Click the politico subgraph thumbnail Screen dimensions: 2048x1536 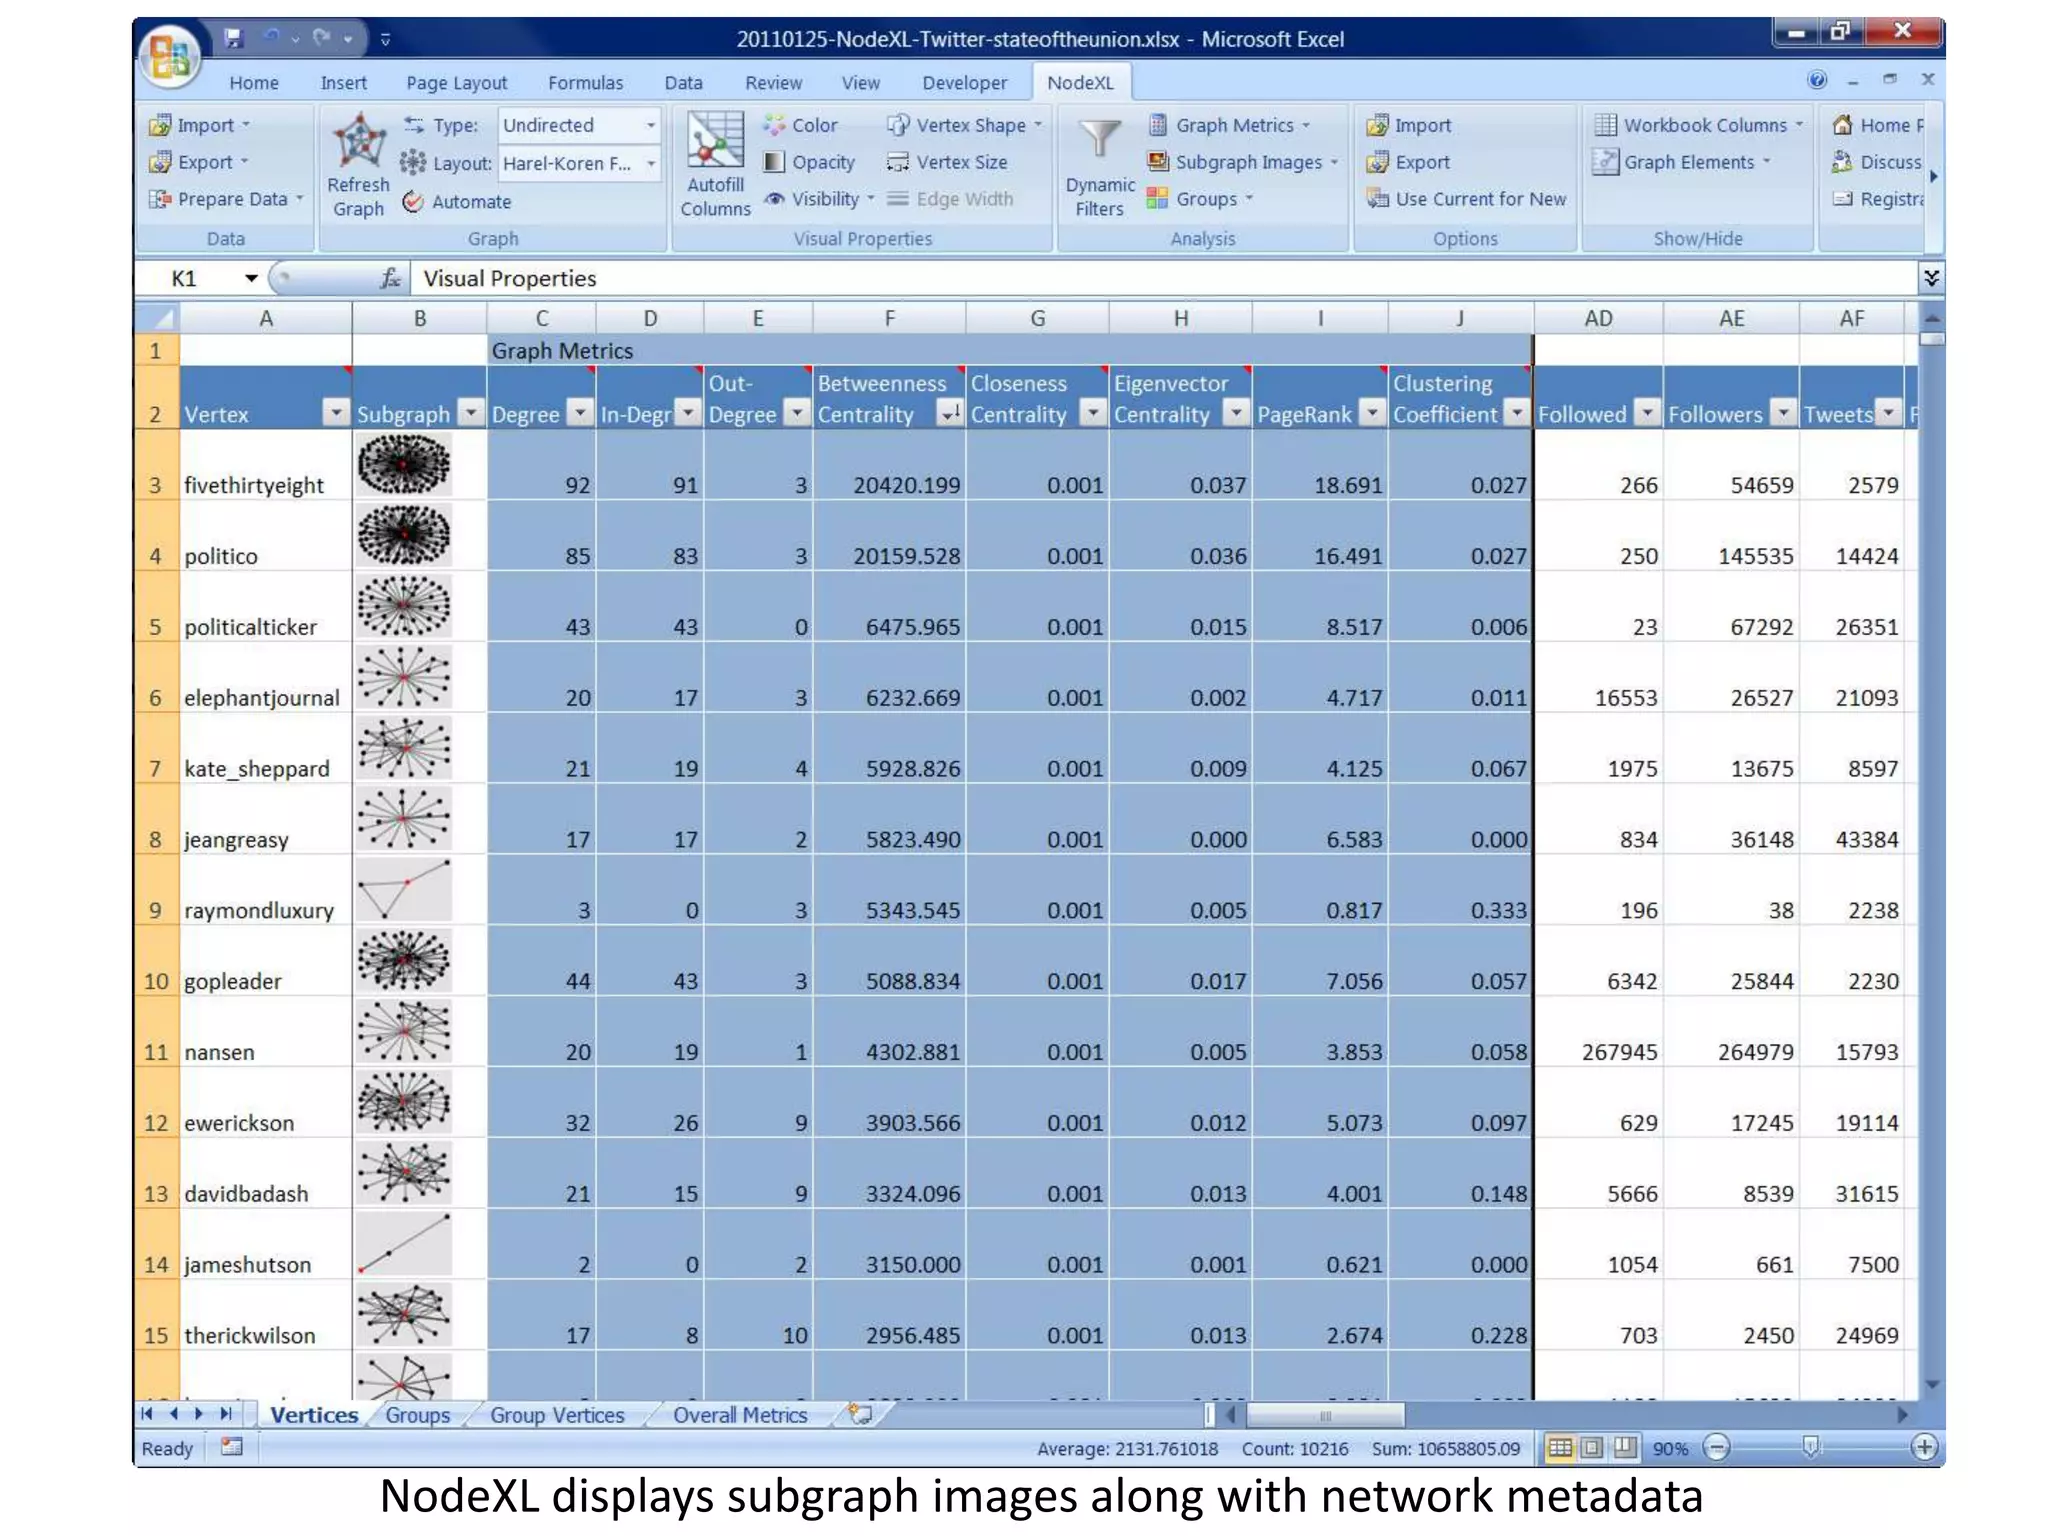click(x=404, y=535)
